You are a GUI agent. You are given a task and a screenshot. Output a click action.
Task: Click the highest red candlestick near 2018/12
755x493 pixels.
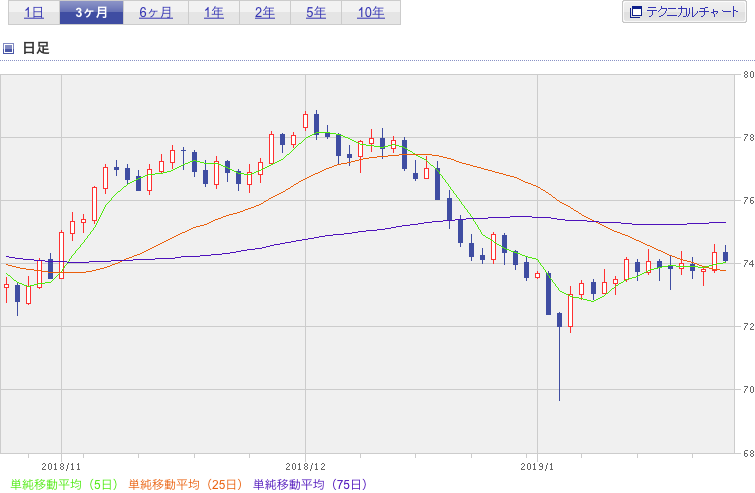click(305, 121)
